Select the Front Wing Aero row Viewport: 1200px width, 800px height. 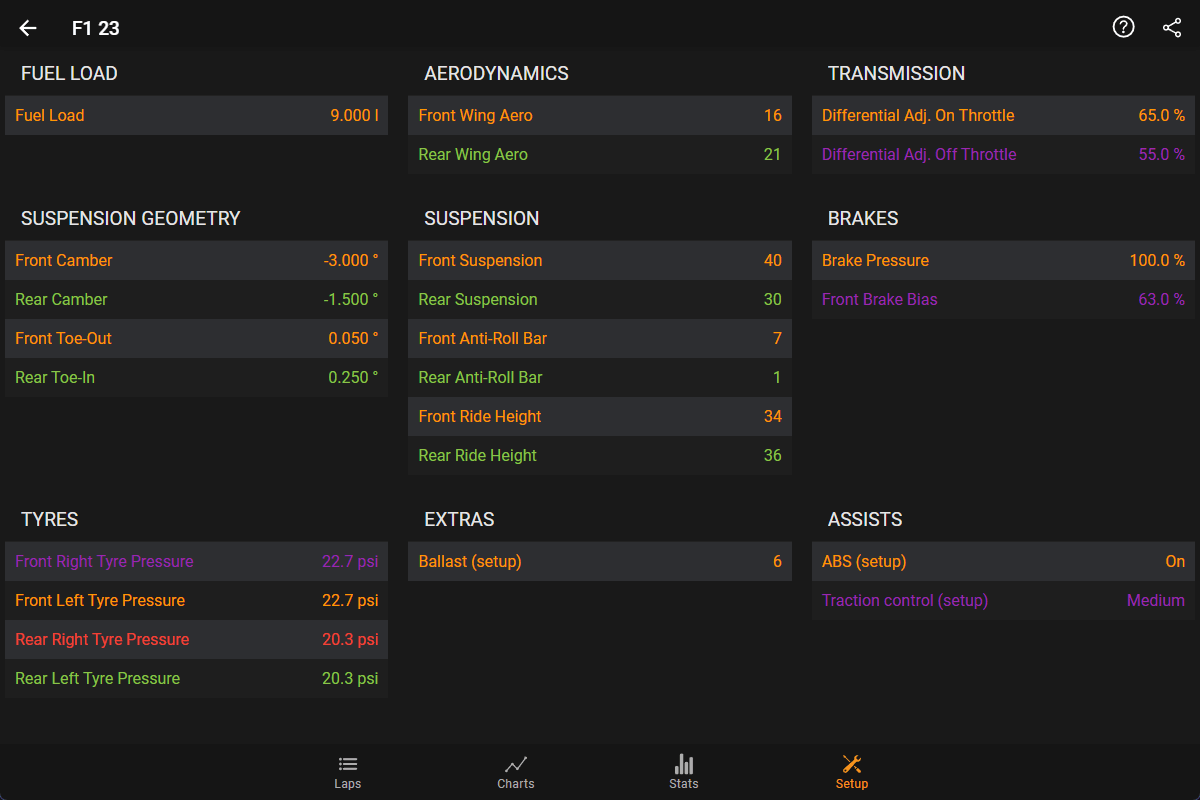(600, 115)
